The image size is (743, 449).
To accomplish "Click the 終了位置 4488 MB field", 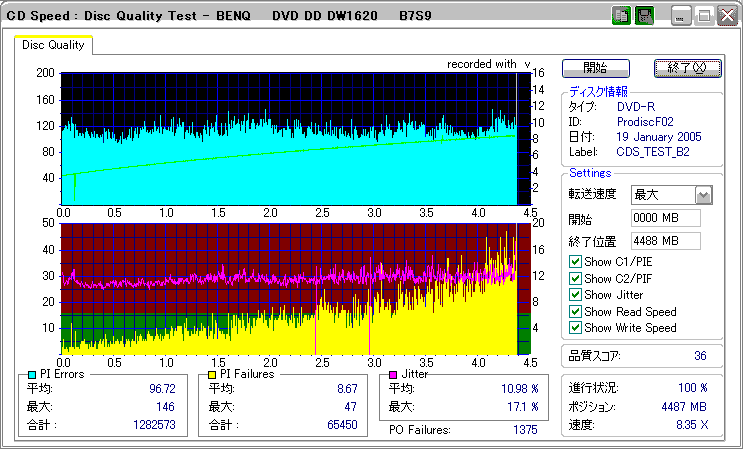I will pyautogui.click(x=665, y=240).
